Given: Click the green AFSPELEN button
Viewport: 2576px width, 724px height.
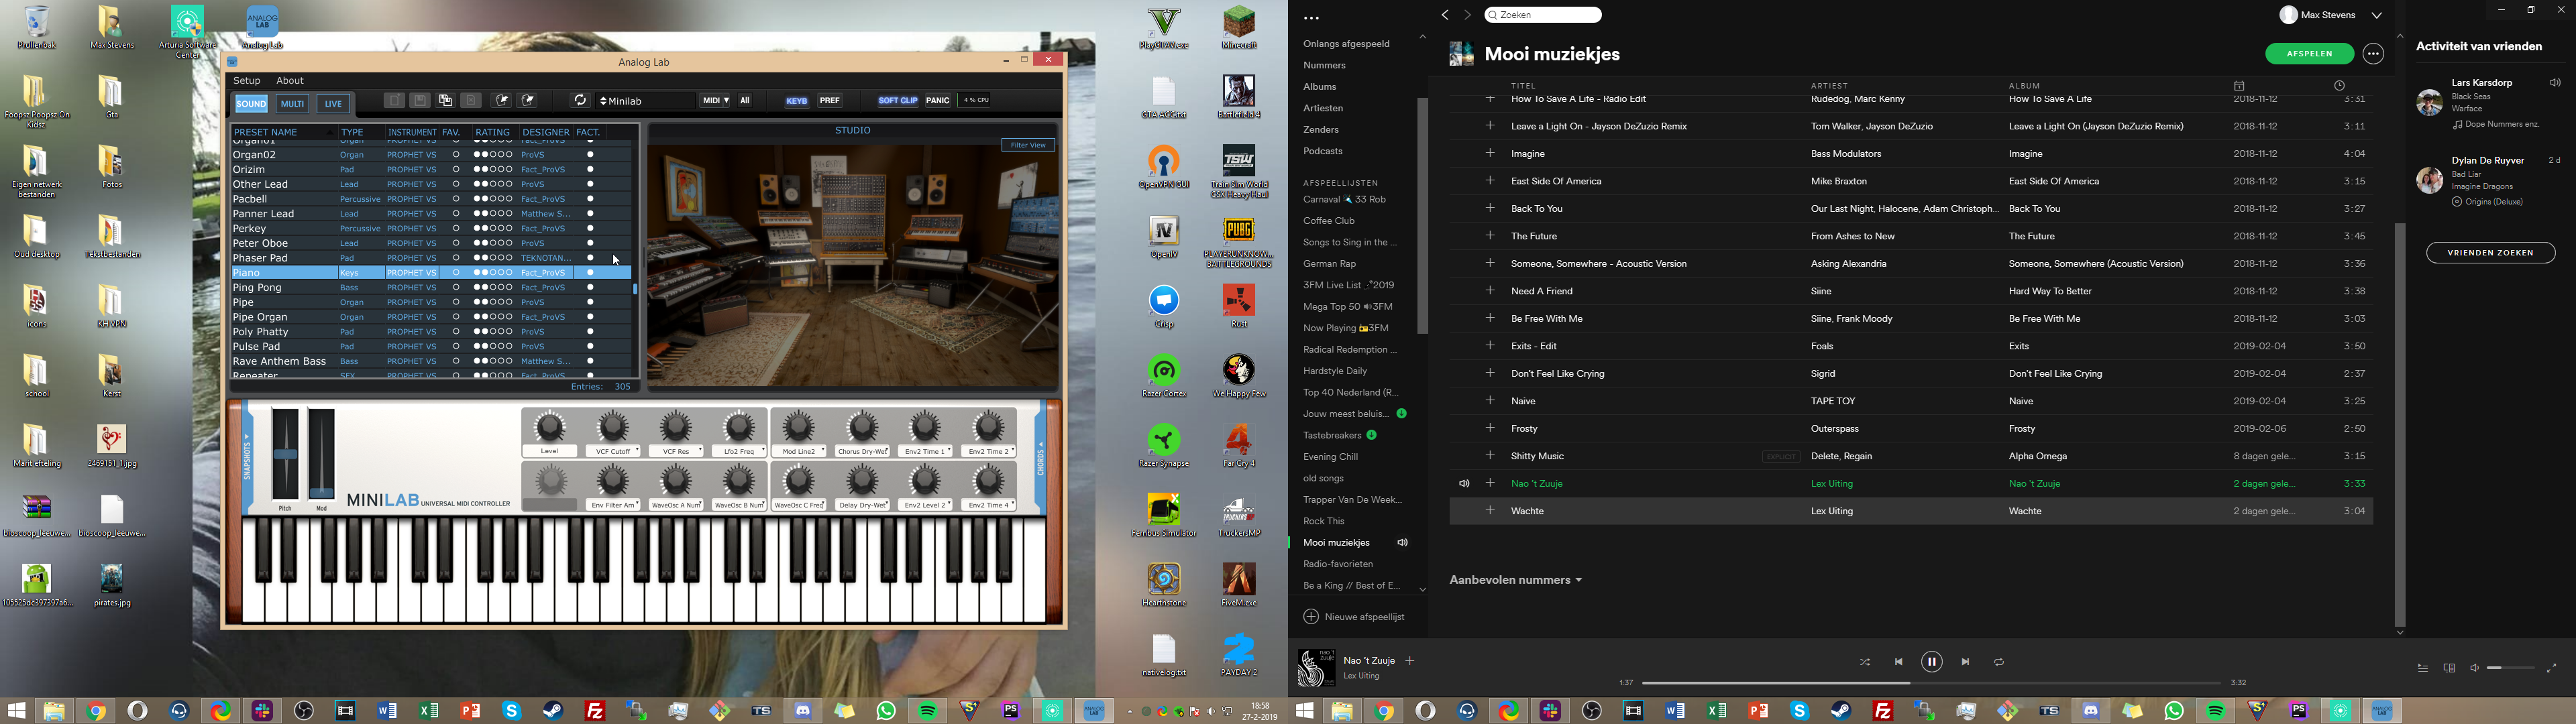Looking at the screenshot, I should (2309, 54).
